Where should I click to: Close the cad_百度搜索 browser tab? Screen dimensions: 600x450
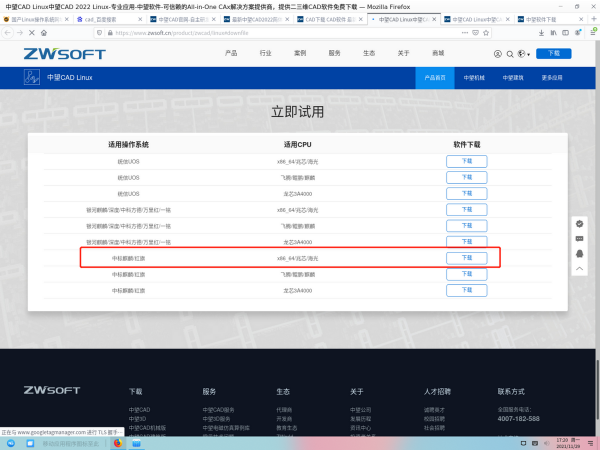(x=140, y=19)
